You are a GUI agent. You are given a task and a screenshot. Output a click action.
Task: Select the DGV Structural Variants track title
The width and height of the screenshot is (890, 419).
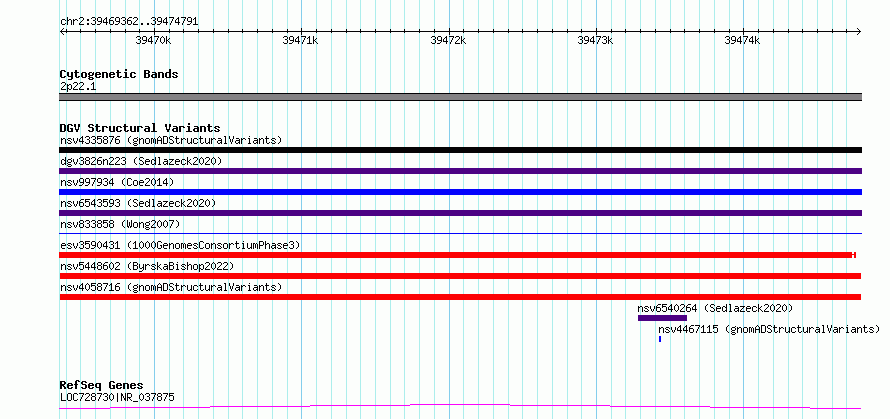tap(140, 128)
